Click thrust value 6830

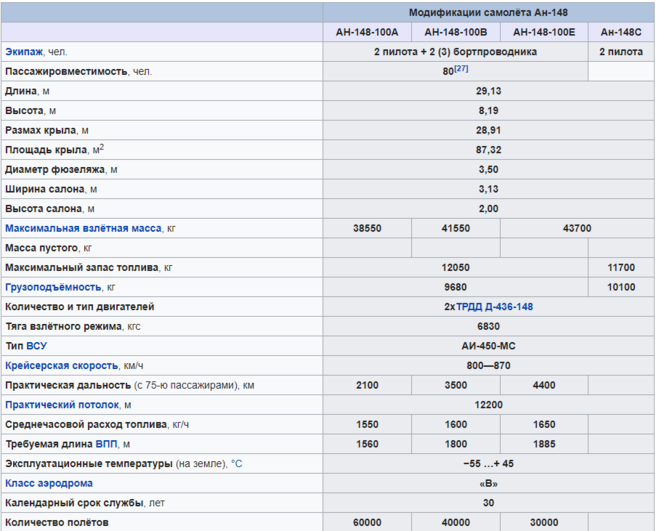point(488,326)
